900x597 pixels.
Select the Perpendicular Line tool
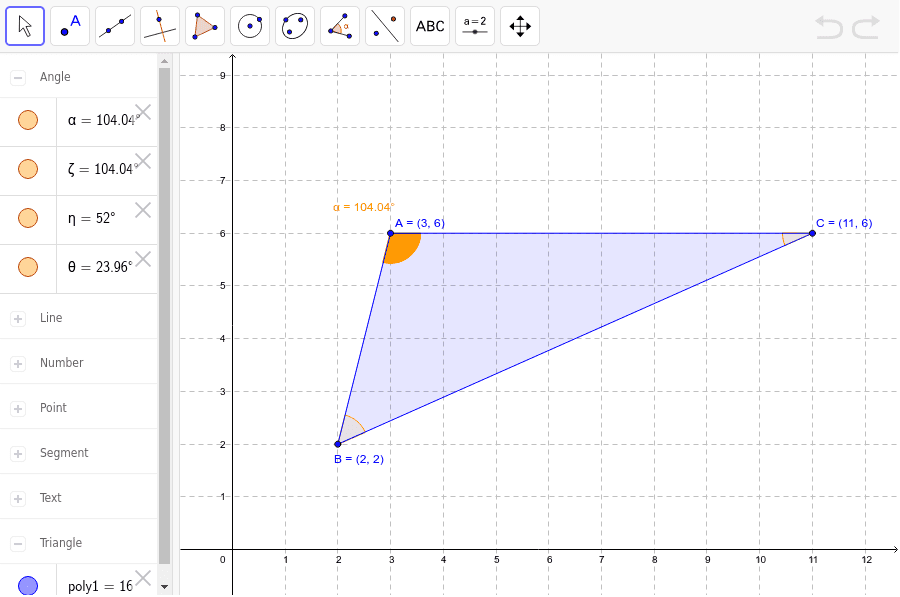click(x=160, y=26)
